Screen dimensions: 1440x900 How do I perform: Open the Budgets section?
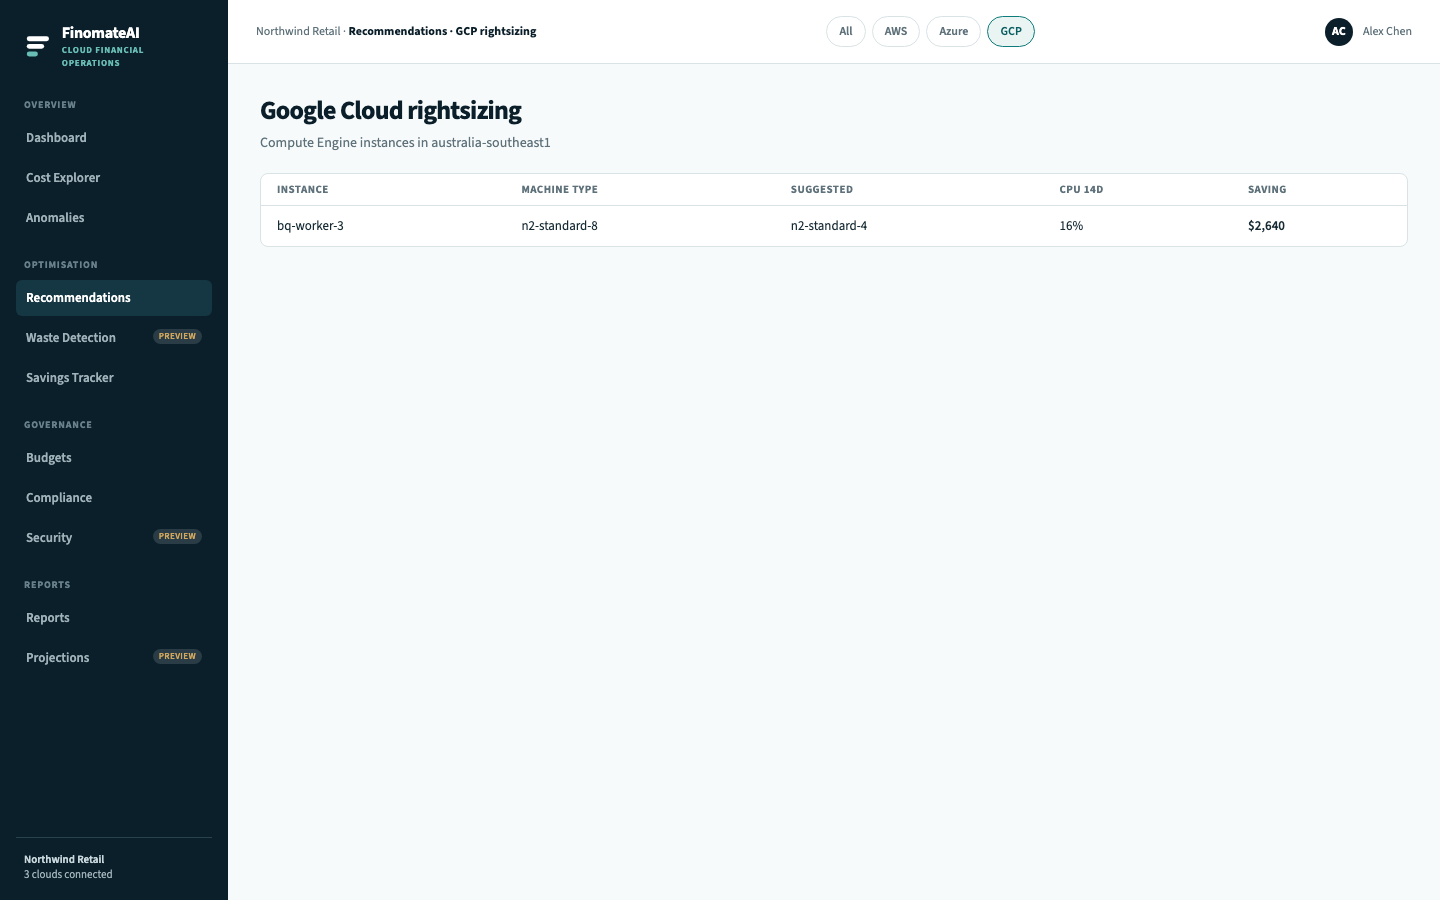point(114,458)
